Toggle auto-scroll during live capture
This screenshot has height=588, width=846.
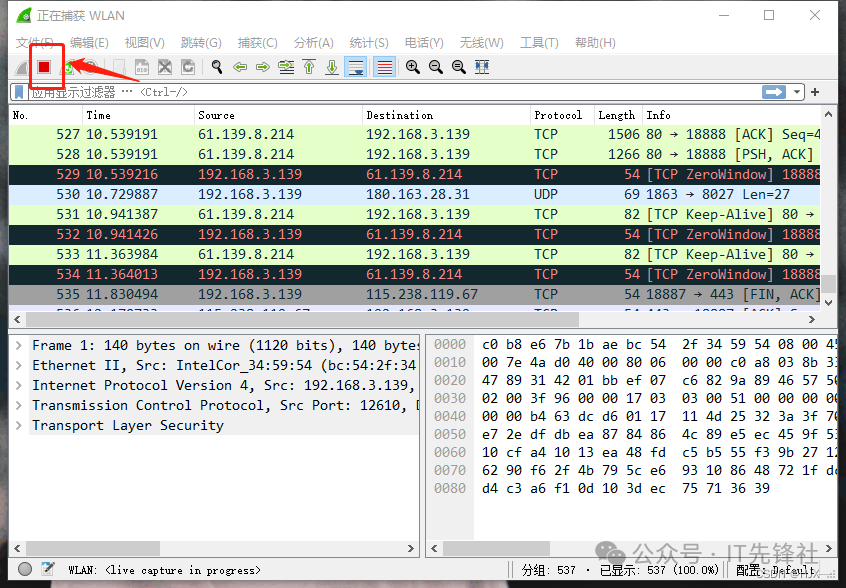tap(356, 67)
